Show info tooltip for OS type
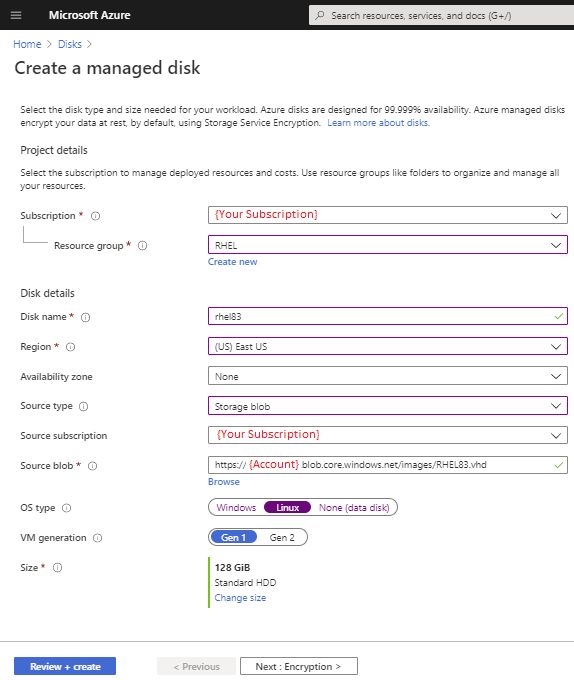The height and width of the screenshot is (680, 574). [x=66, y=508]
